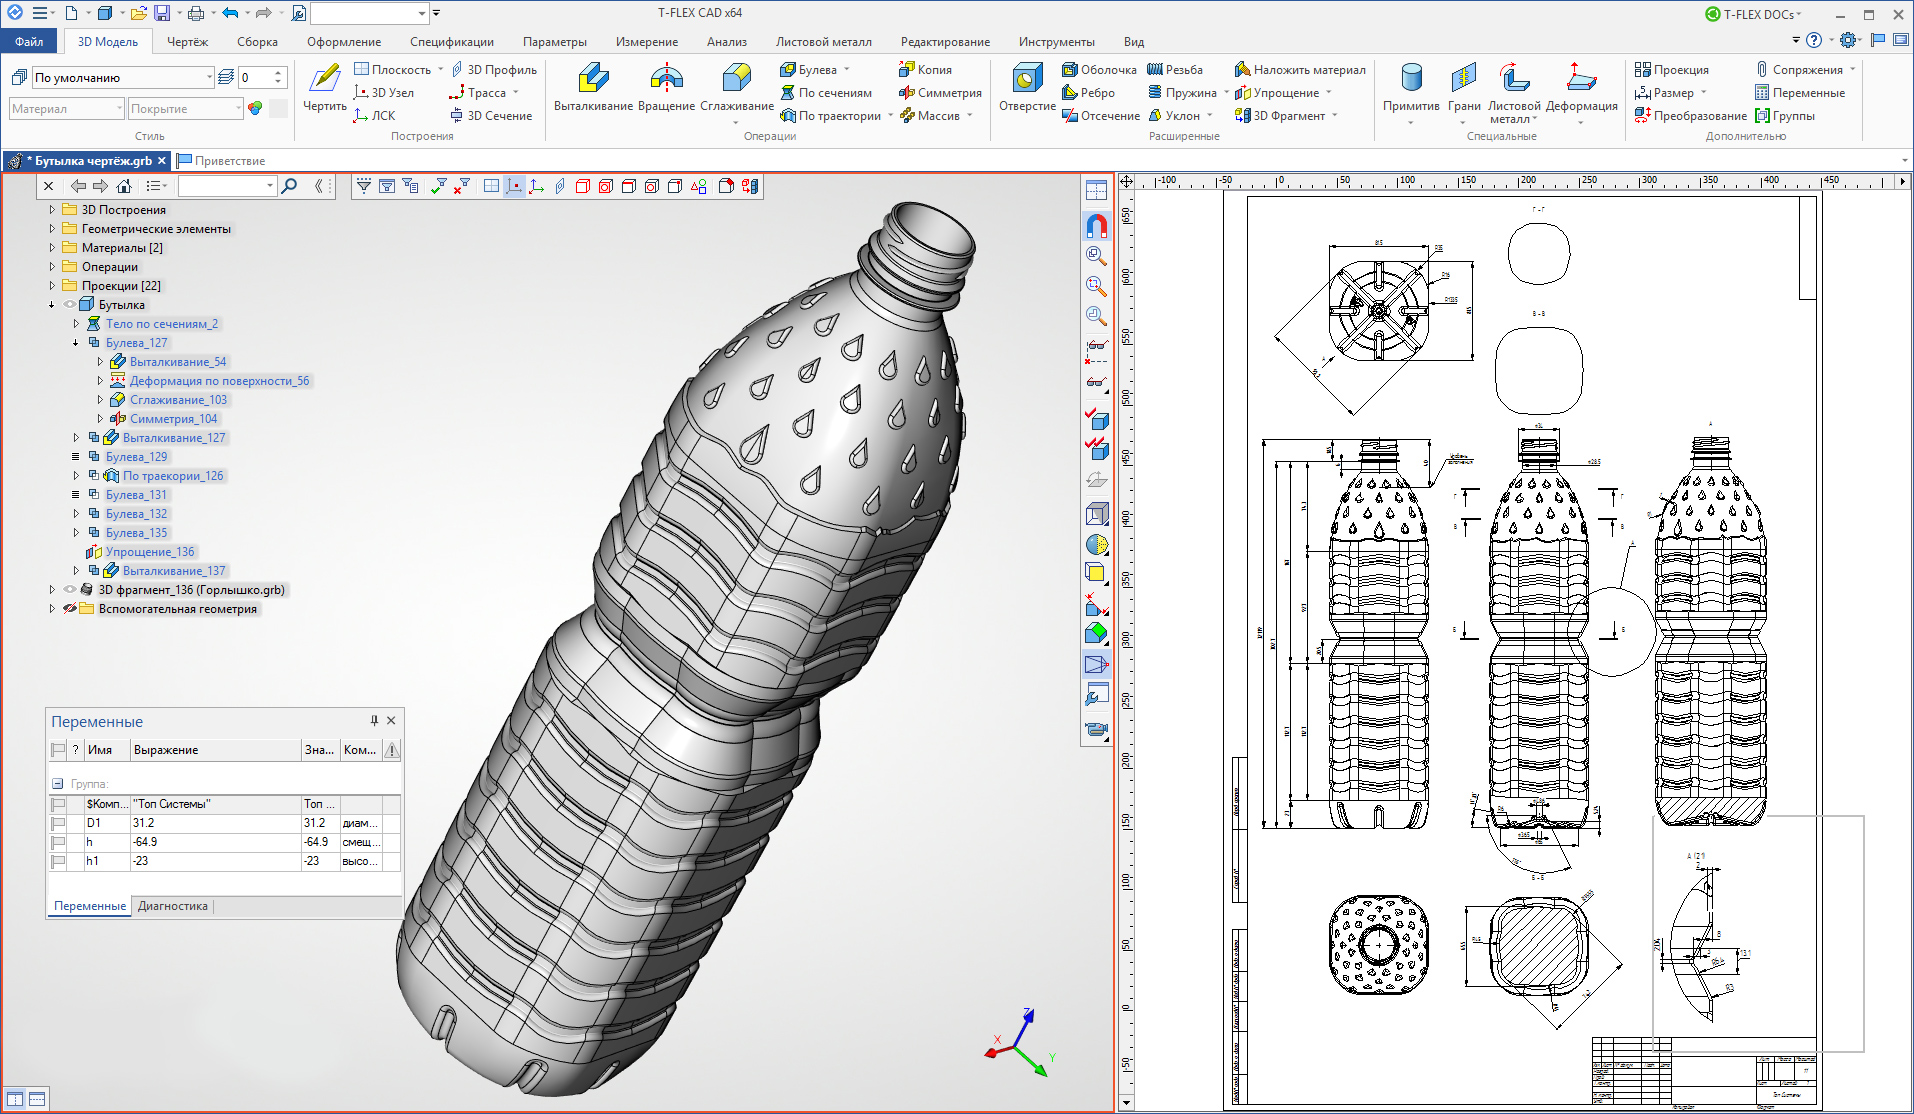This screenshot has height=1114, width=1914.
Task: Launch the Отверстие (Hole) tool
Action: tap(1027, 87)
